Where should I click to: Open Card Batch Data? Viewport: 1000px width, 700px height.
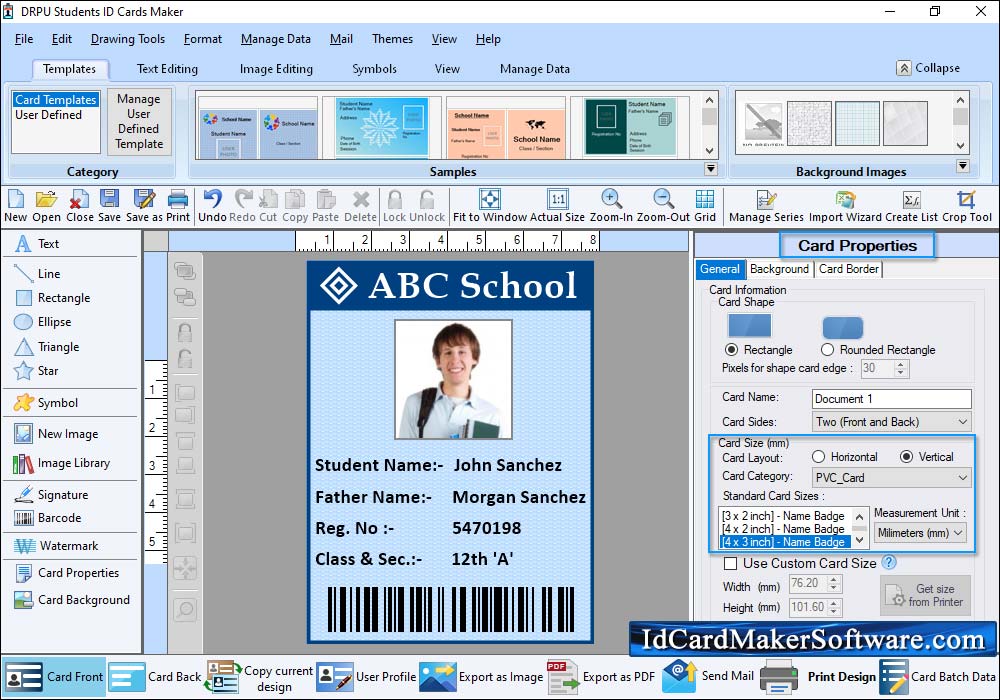coord(938,677)
